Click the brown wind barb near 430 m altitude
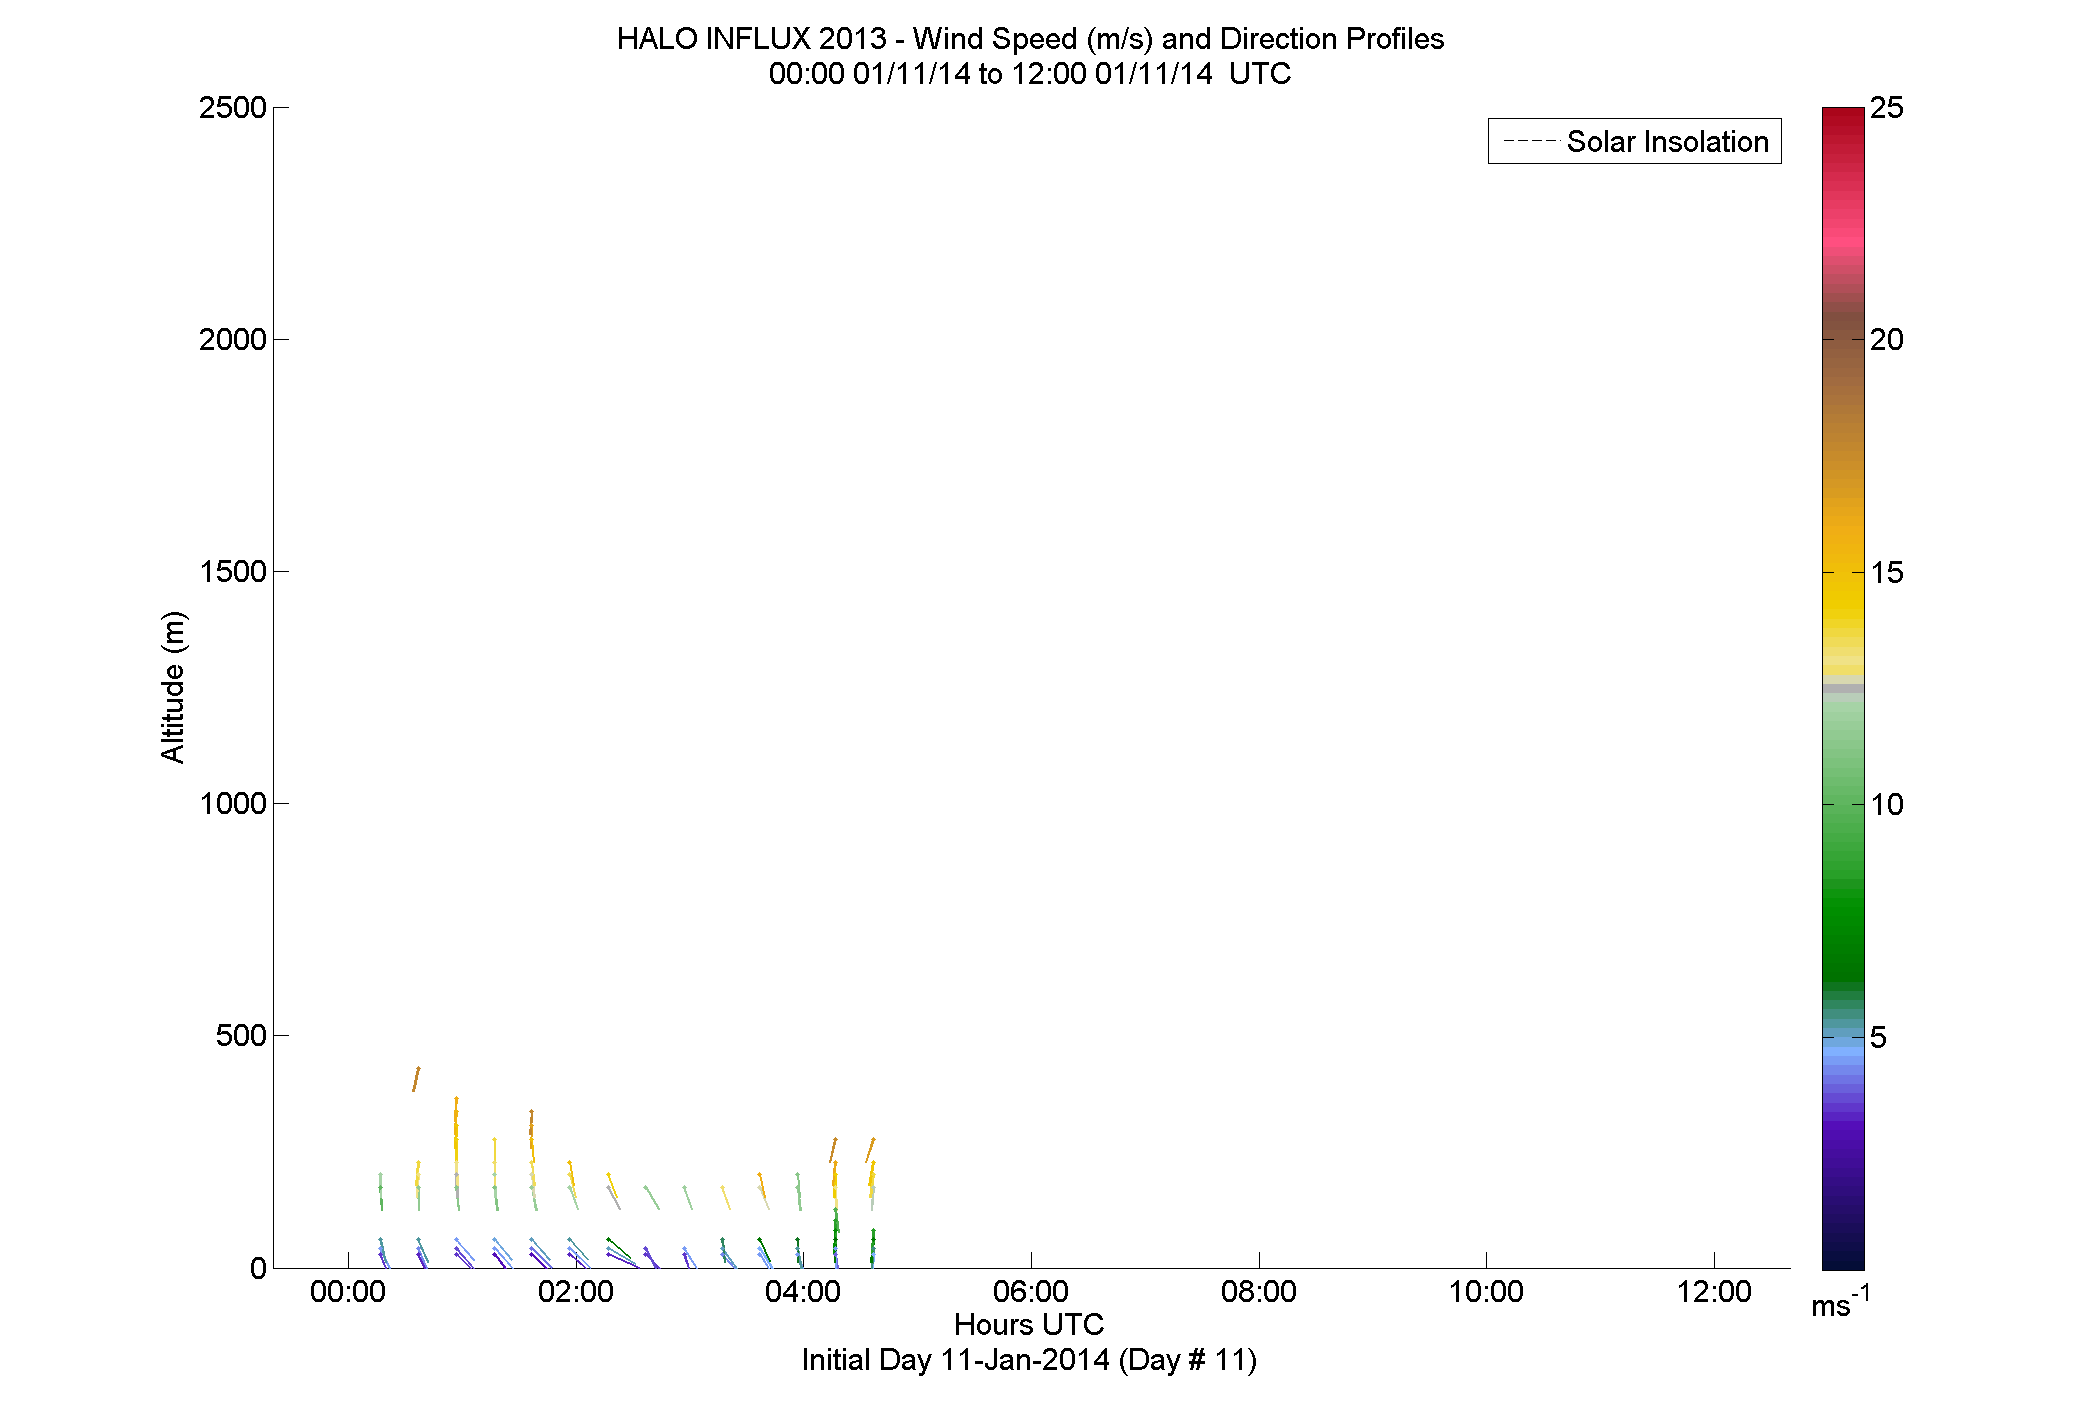The image size is (2098, 1425). click(416, 1079)
